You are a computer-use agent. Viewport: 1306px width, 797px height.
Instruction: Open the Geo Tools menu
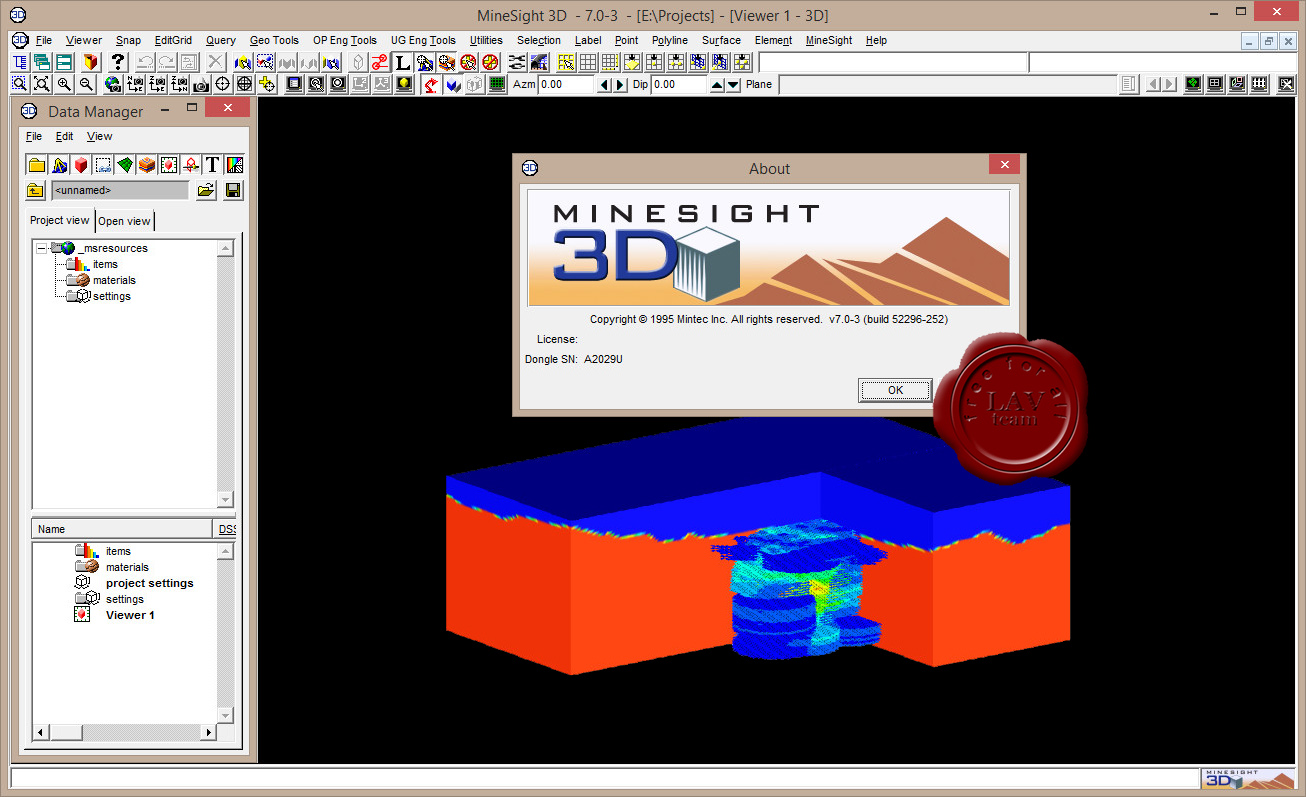click(x=274, y=41)
